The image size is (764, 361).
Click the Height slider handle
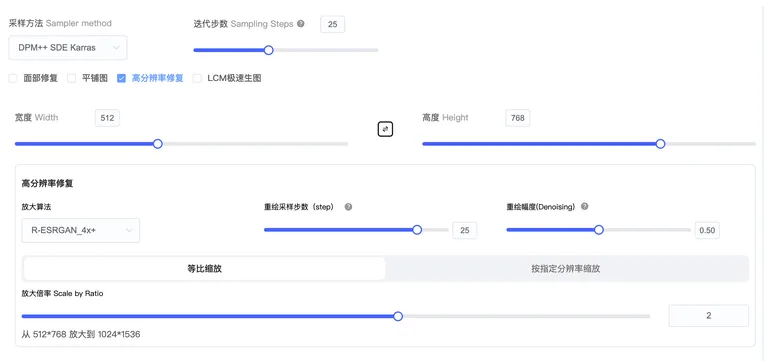(x=660, y=144)
